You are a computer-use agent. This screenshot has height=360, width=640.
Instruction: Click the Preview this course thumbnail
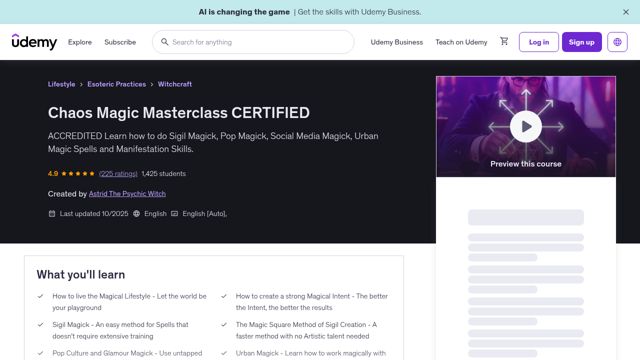(526, 127)
